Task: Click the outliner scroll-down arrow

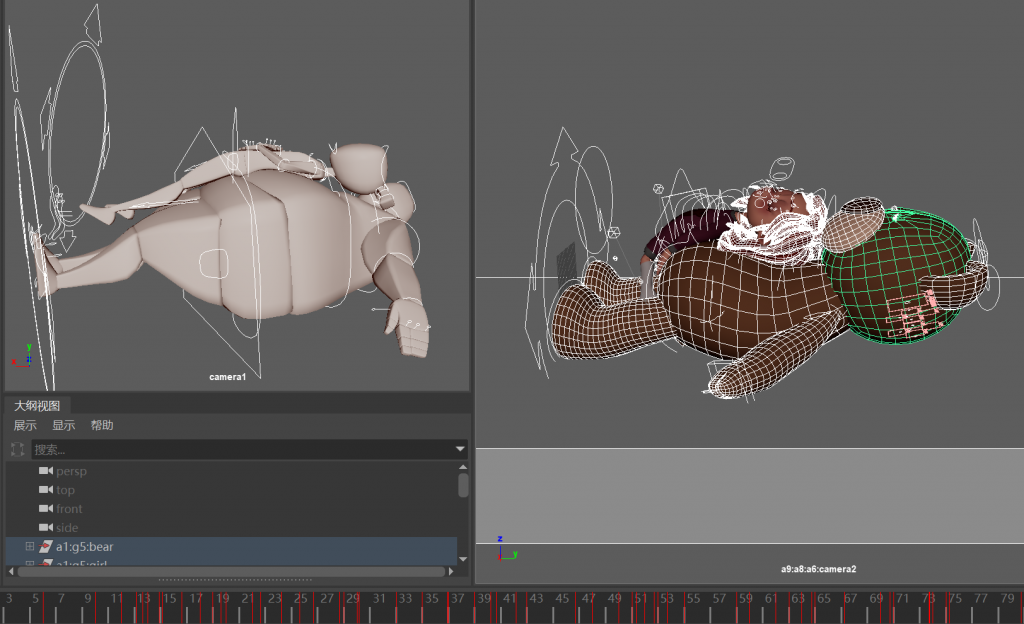Action: (x=463, y=558)
